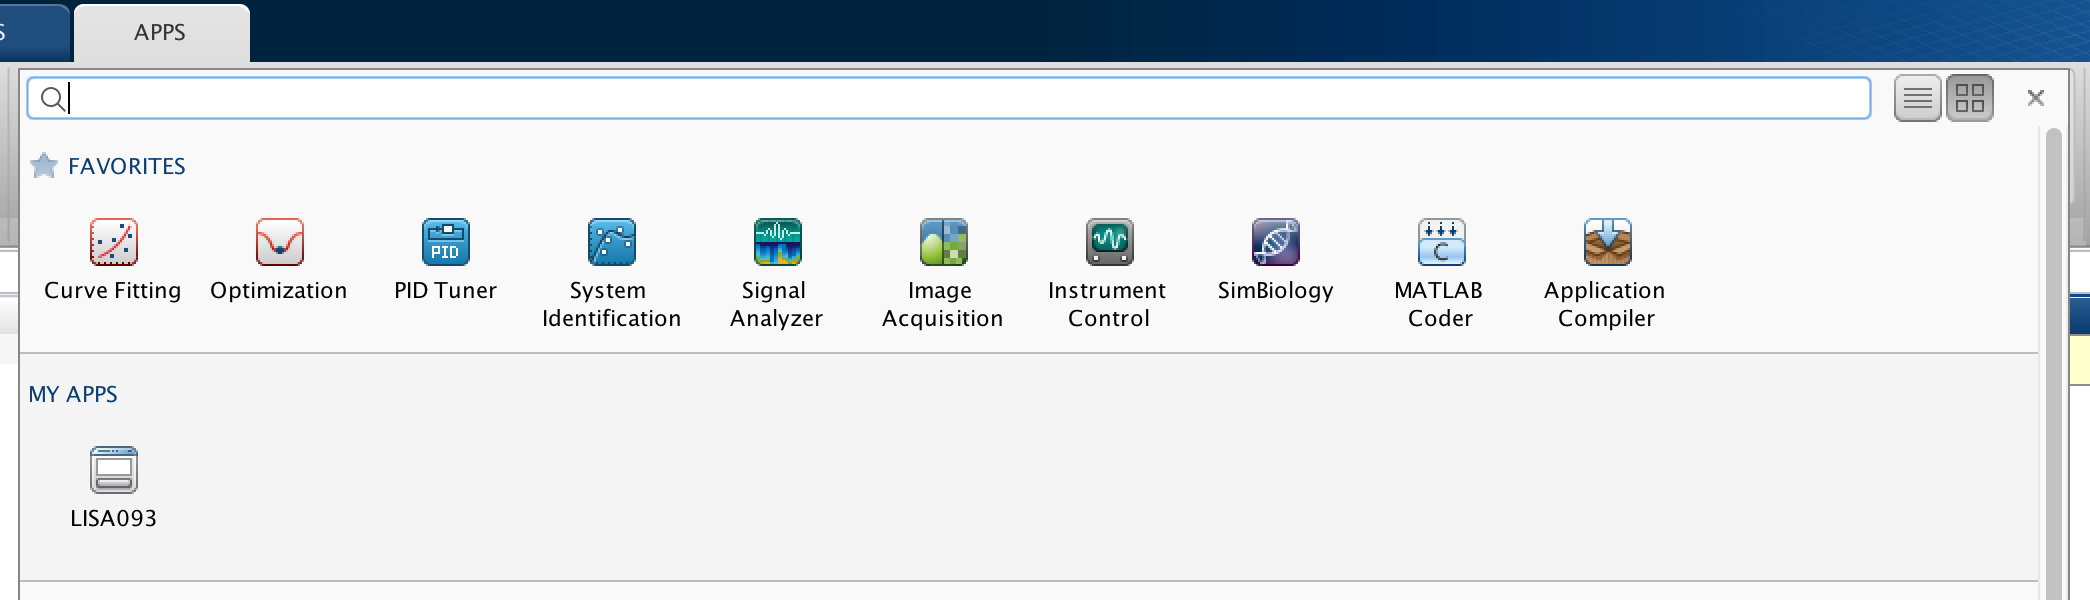The height and width of the screenshot is (600, 2090).
Task: Click the Favorites star icon
Action: (x=44, y=166)
